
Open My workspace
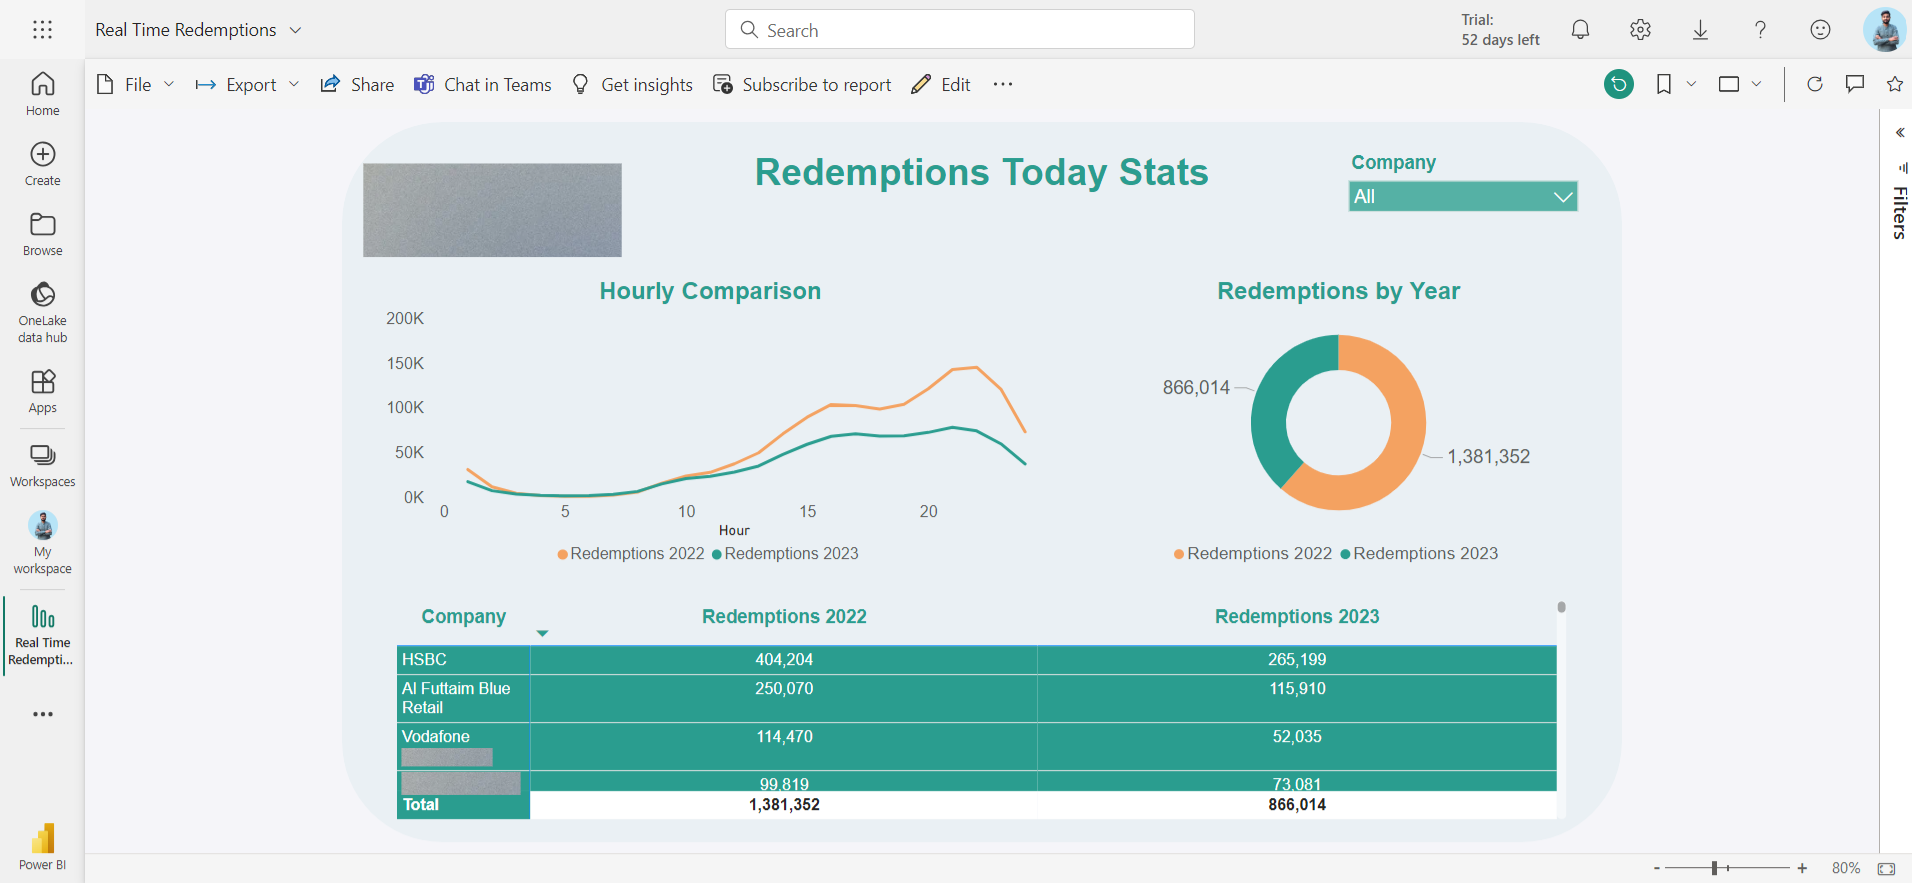42,543
